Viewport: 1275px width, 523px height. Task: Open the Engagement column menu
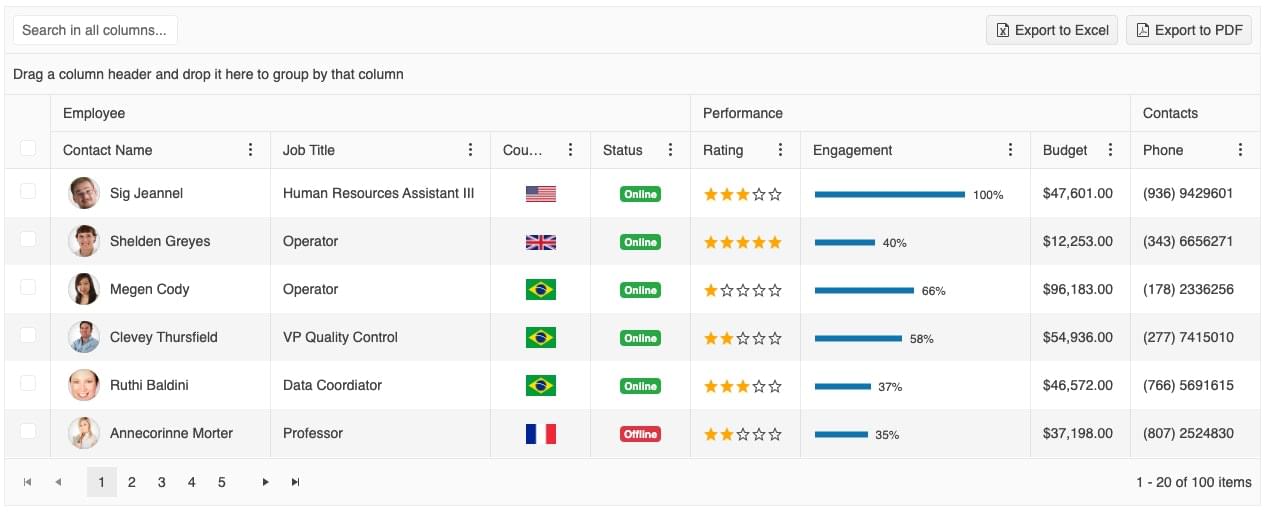click(x=1010, y=150)
